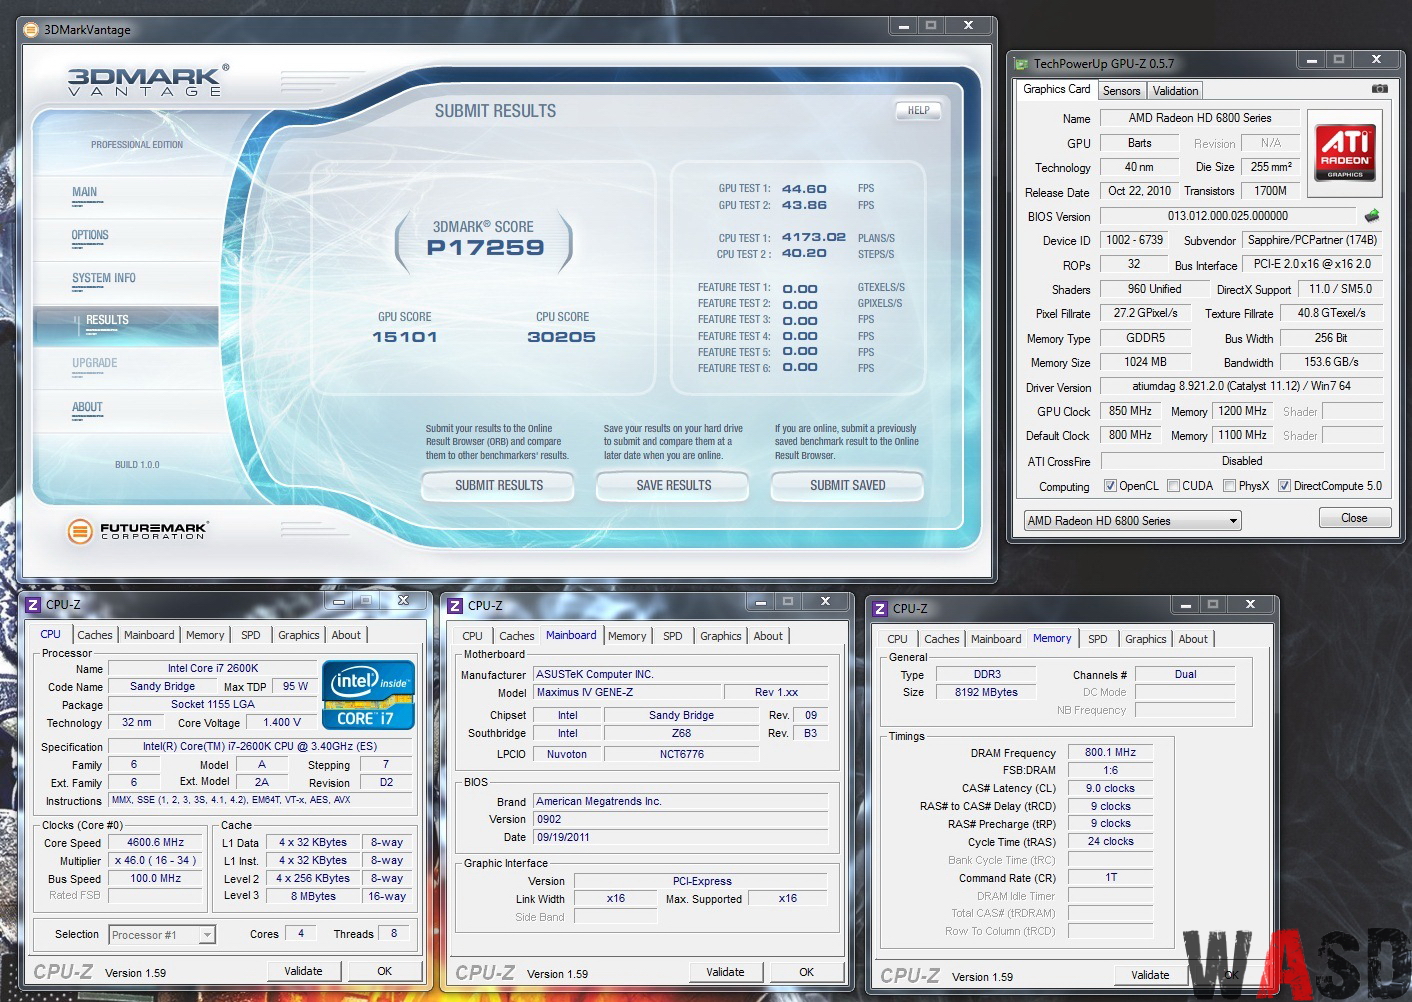Click OK in the CPU-Z Processor window

tap(385, 971)
